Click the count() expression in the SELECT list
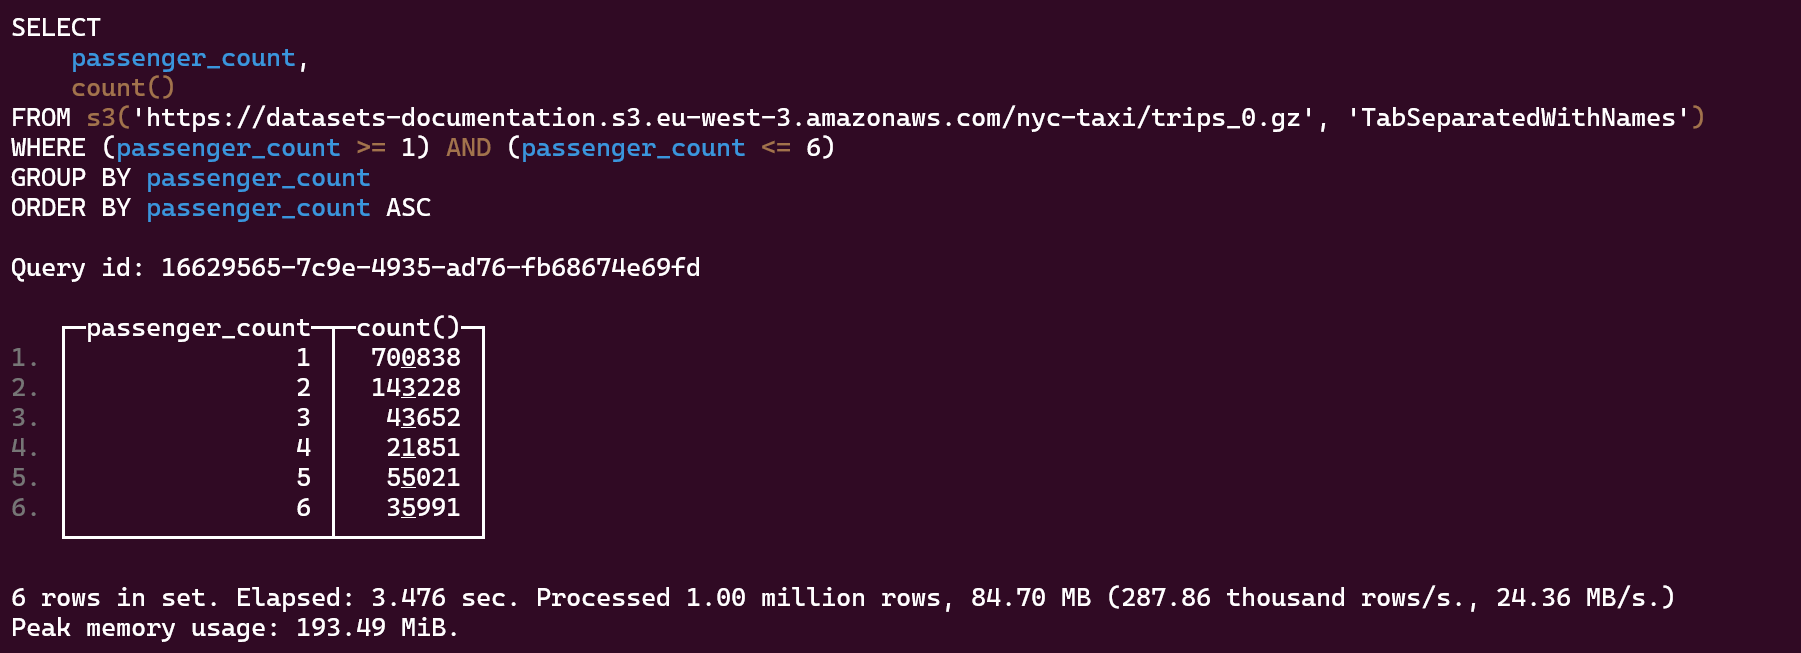This screenshot has width=1801, height=653. 123,88
